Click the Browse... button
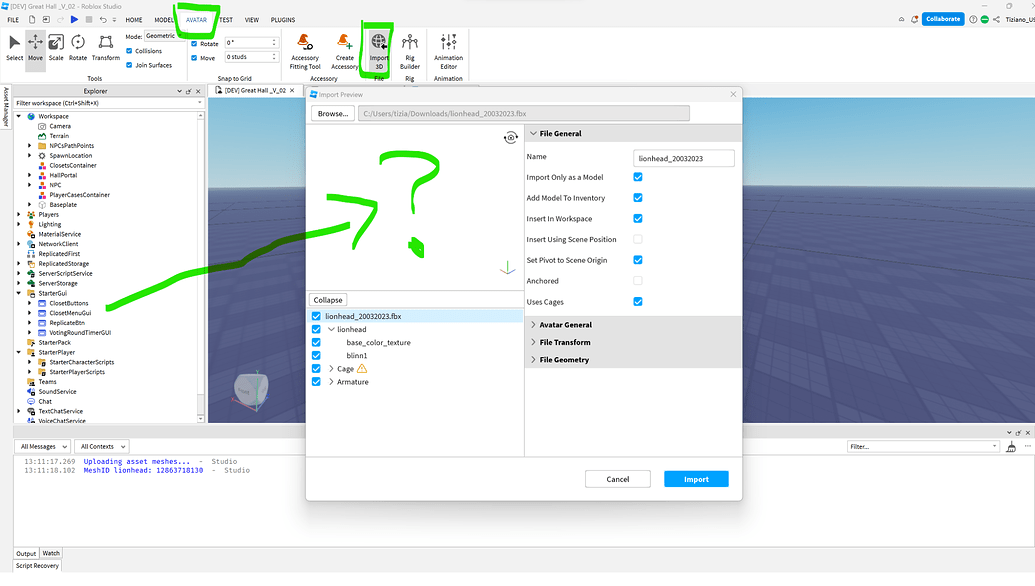 point(333,114)
